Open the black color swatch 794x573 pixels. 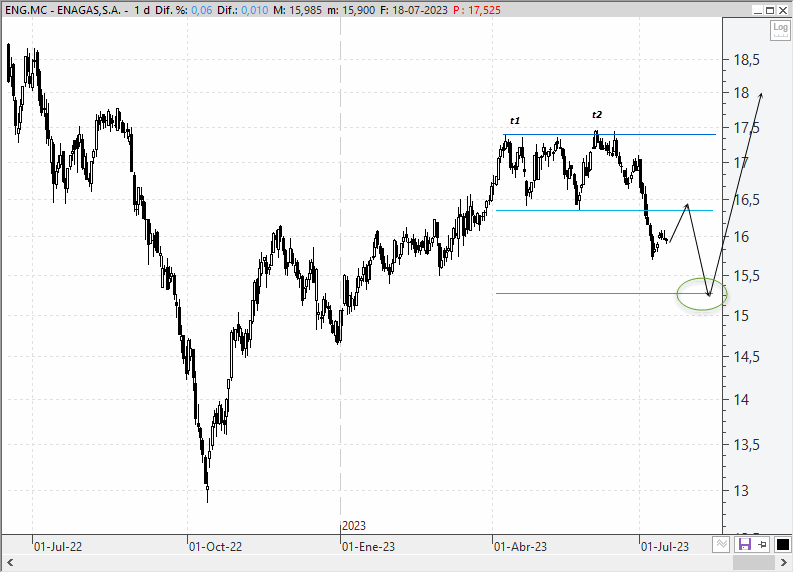(783, 545)
